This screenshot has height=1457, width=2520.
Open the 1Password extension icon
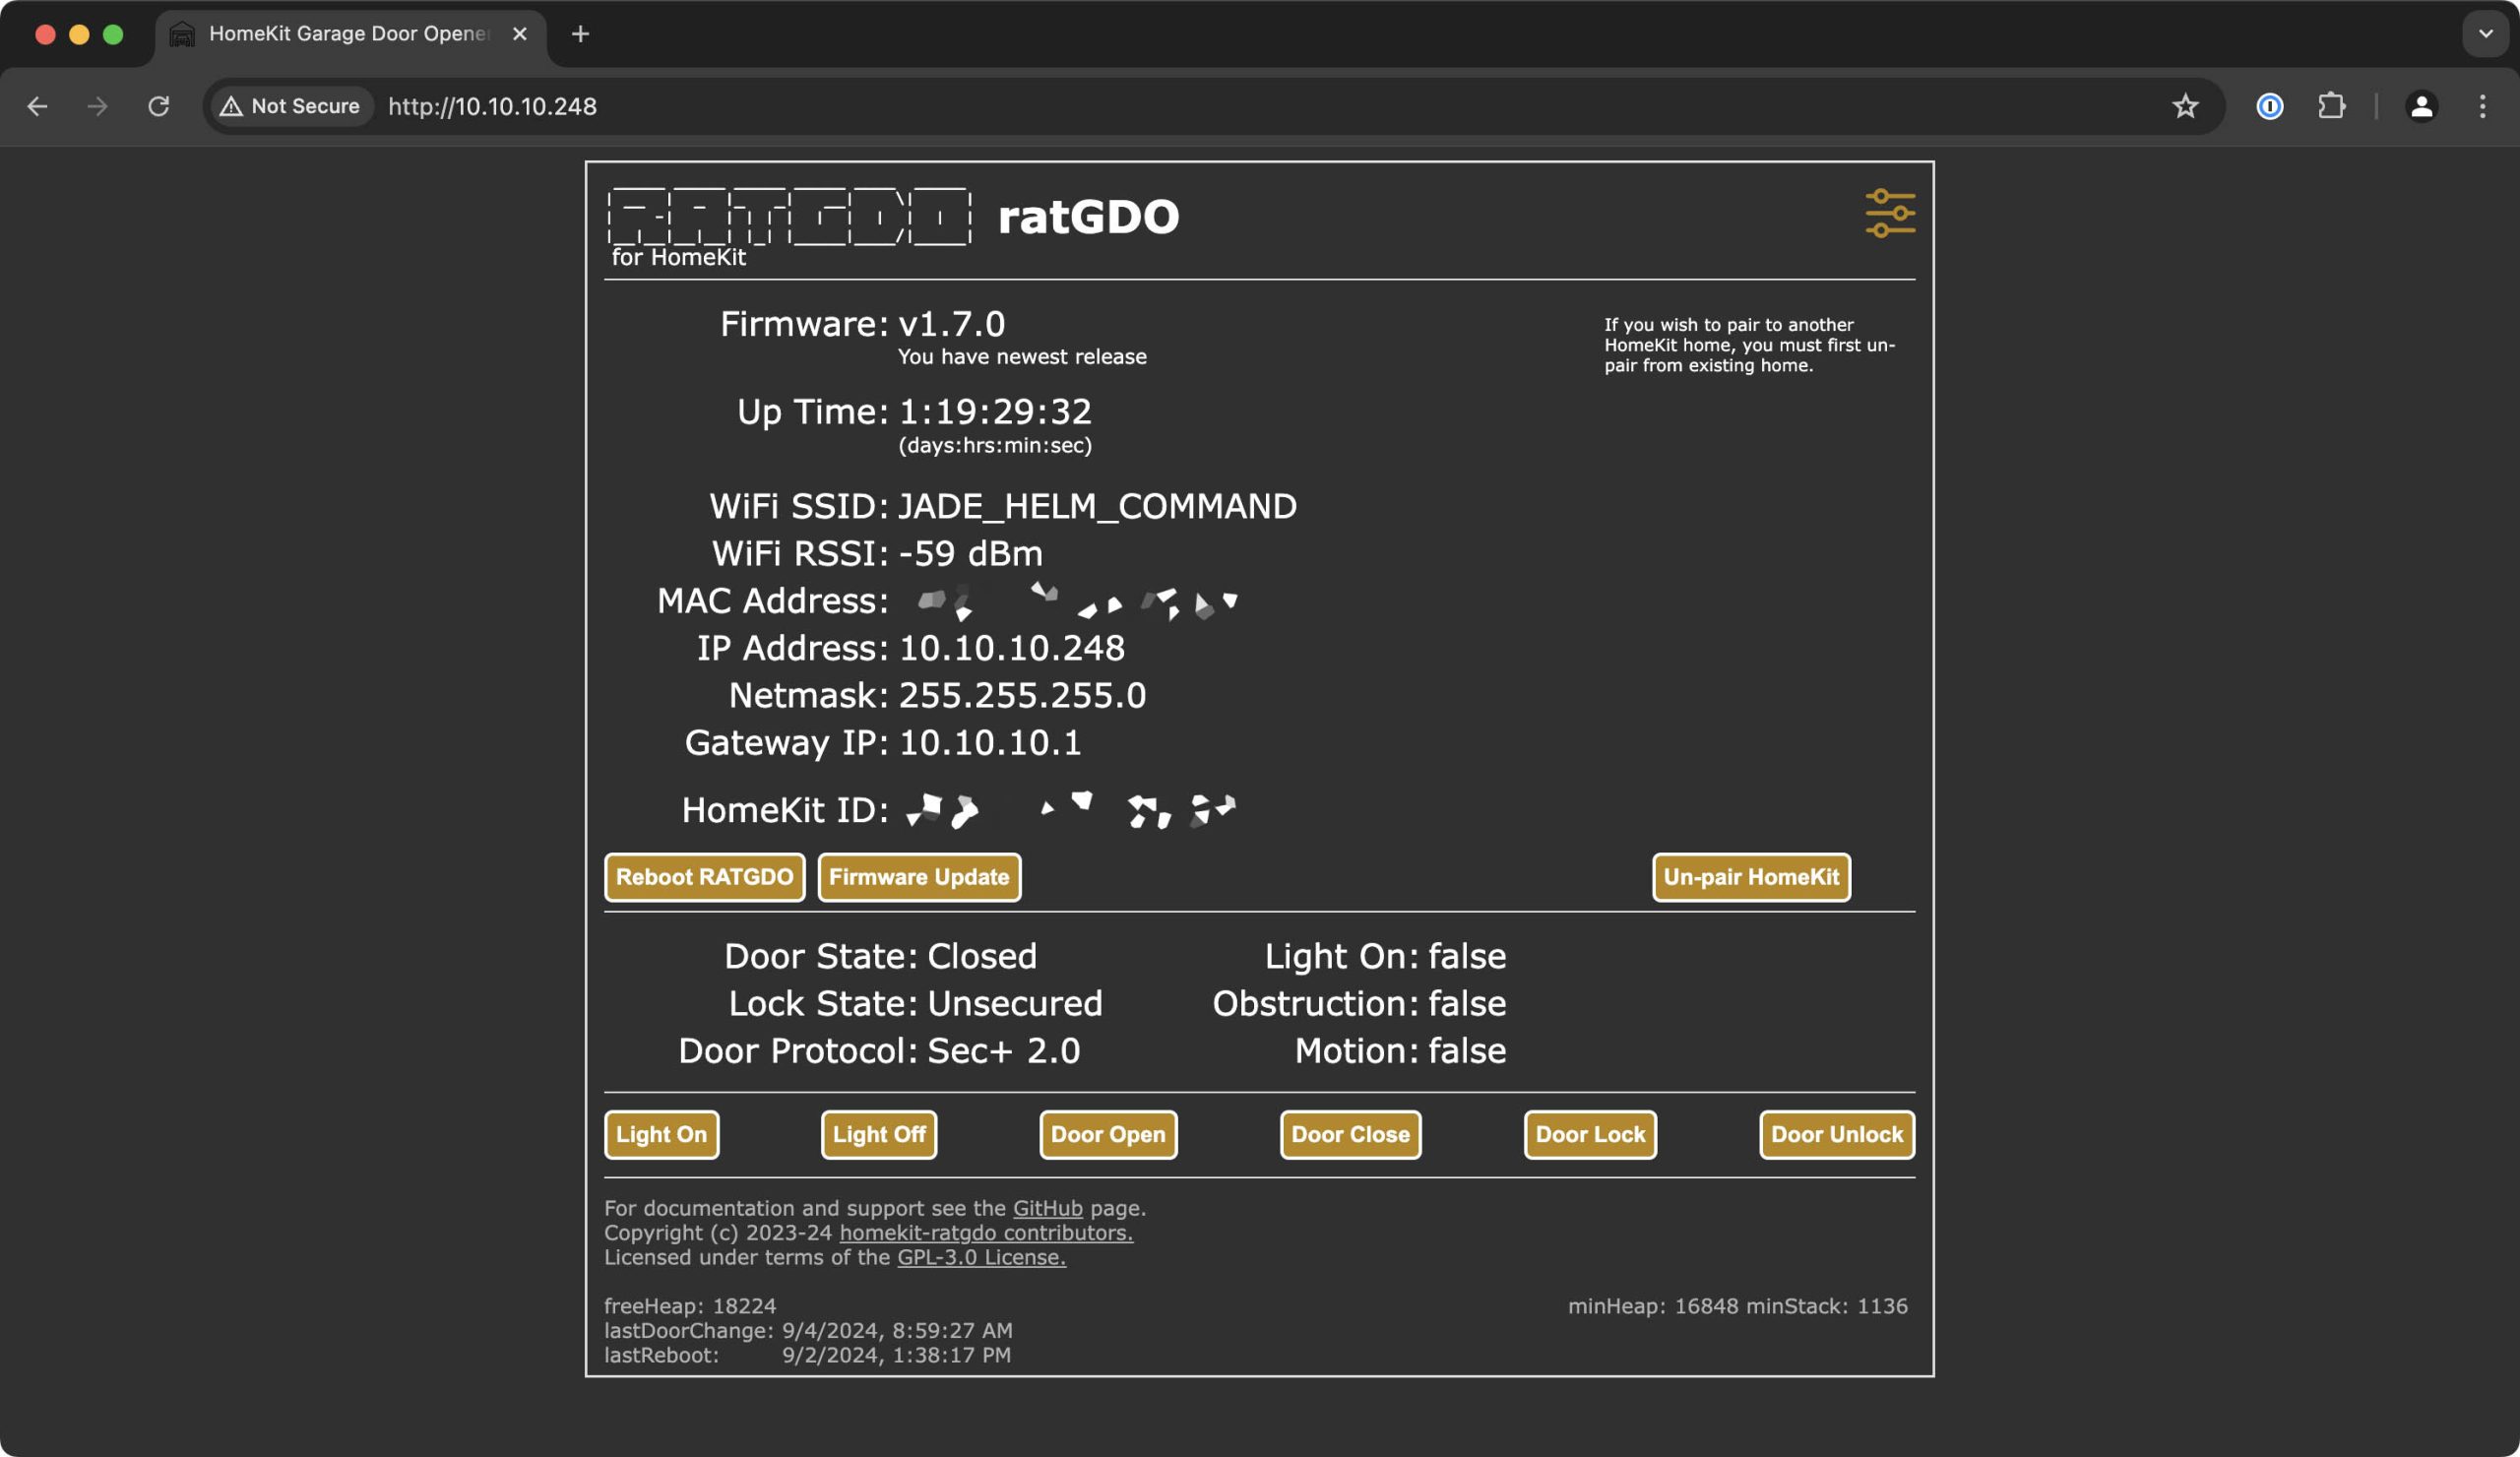[2270, 106]
